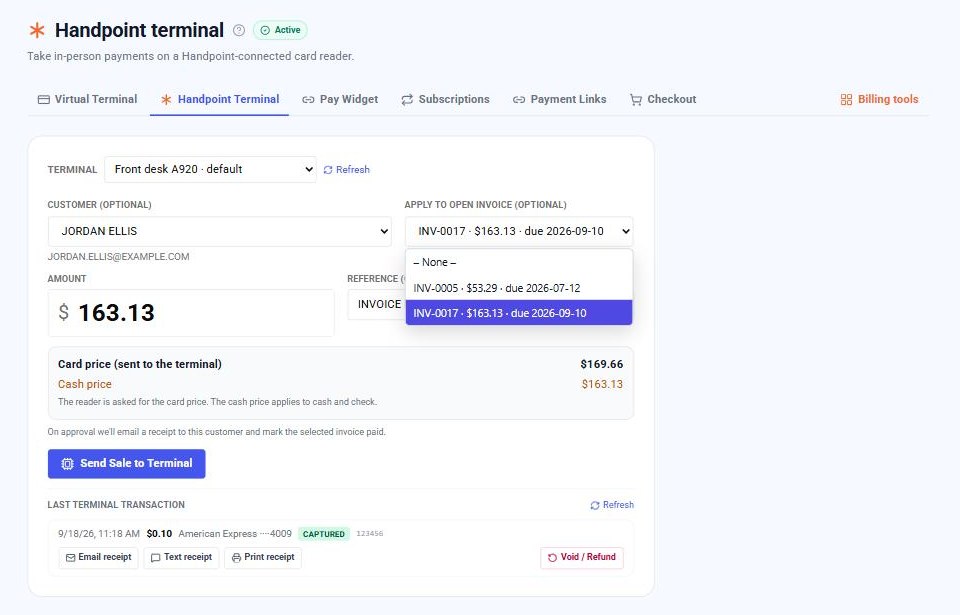
Task: Click the Reference input field showing INVOICE
Action: click(x=376, y=304)
